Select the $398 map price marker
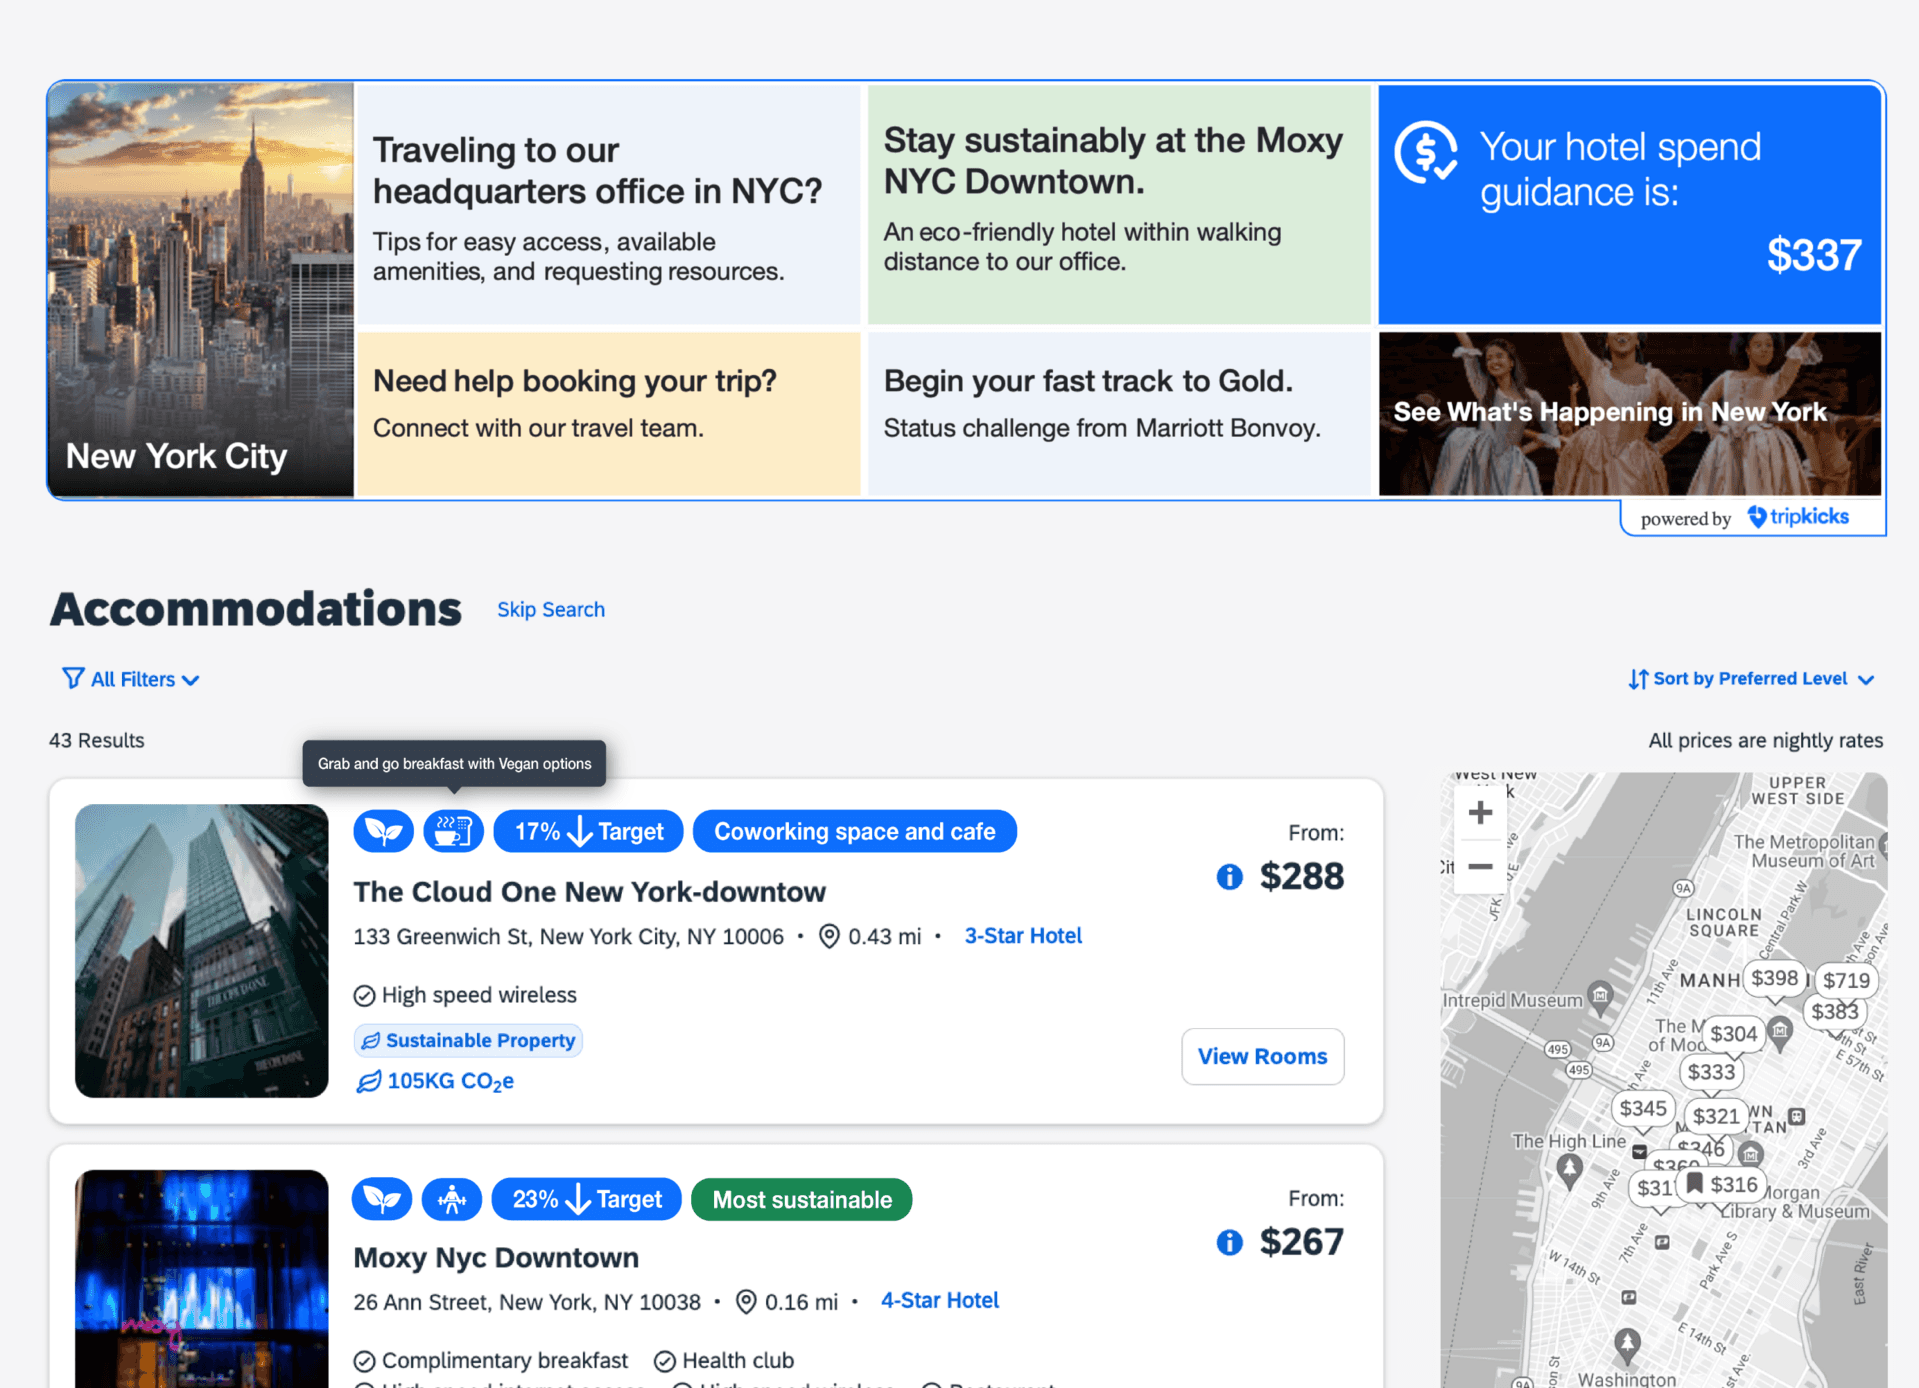 click(x=1774, y=978)
